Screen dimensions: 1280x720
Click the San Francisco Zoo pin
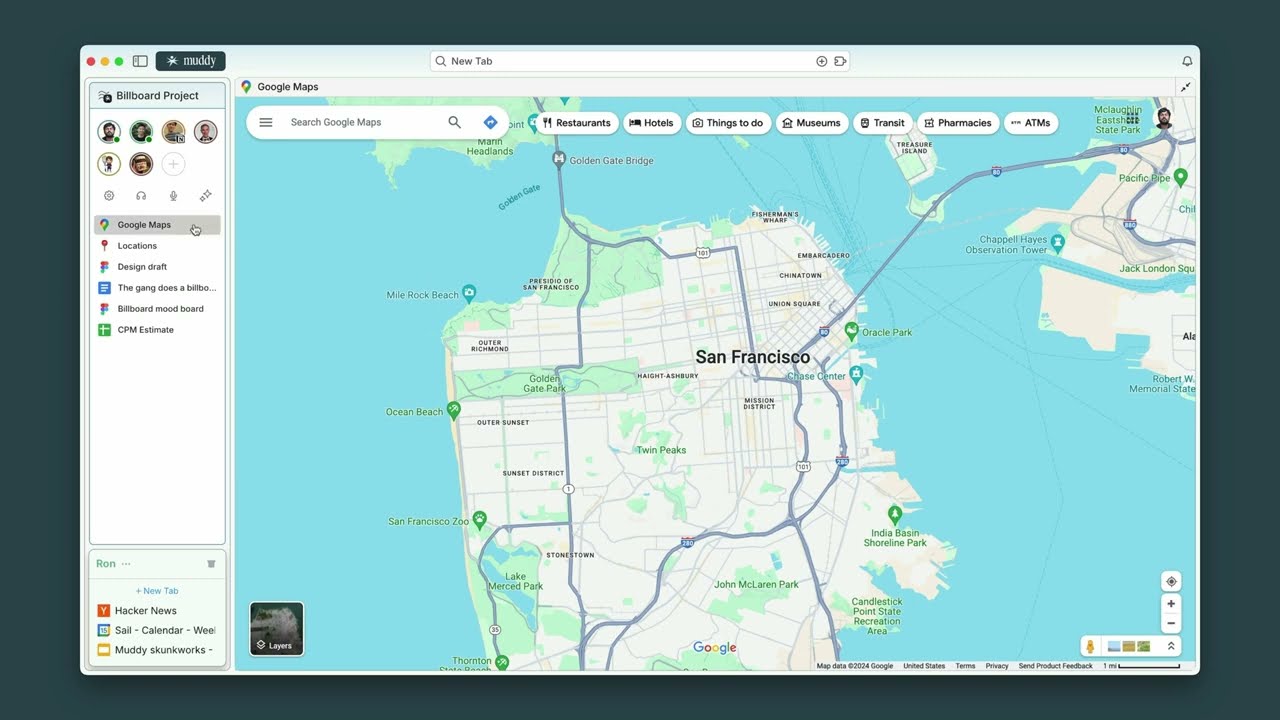point(480,519)
